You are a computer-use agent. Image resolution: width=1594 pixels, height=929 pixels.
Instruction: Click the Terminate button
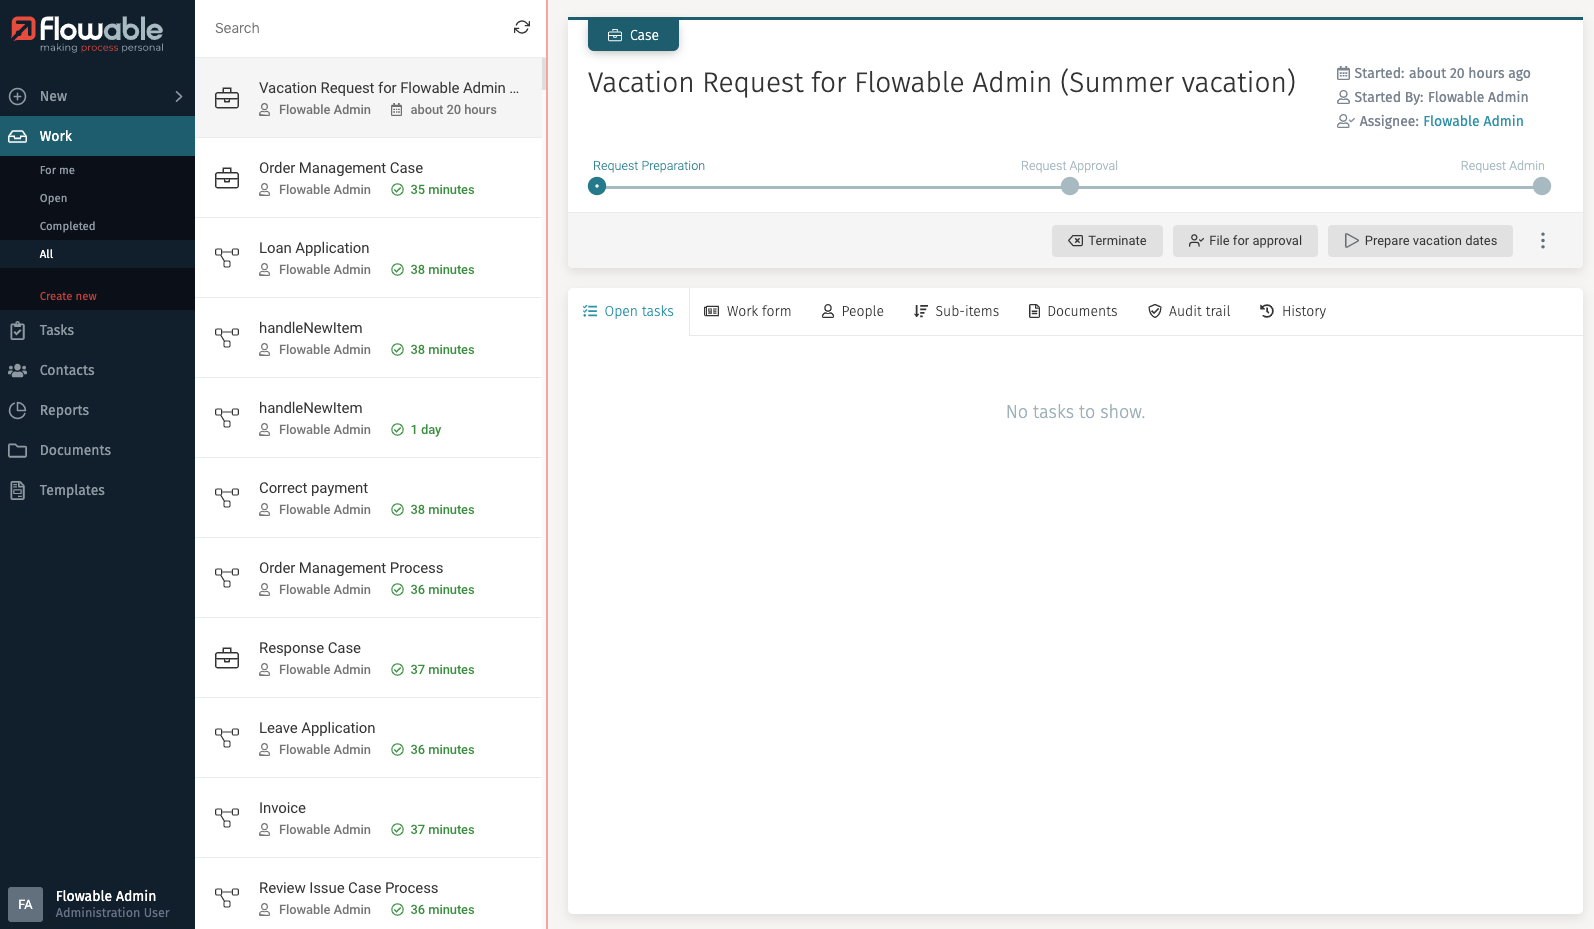(x=1107, y=241)
